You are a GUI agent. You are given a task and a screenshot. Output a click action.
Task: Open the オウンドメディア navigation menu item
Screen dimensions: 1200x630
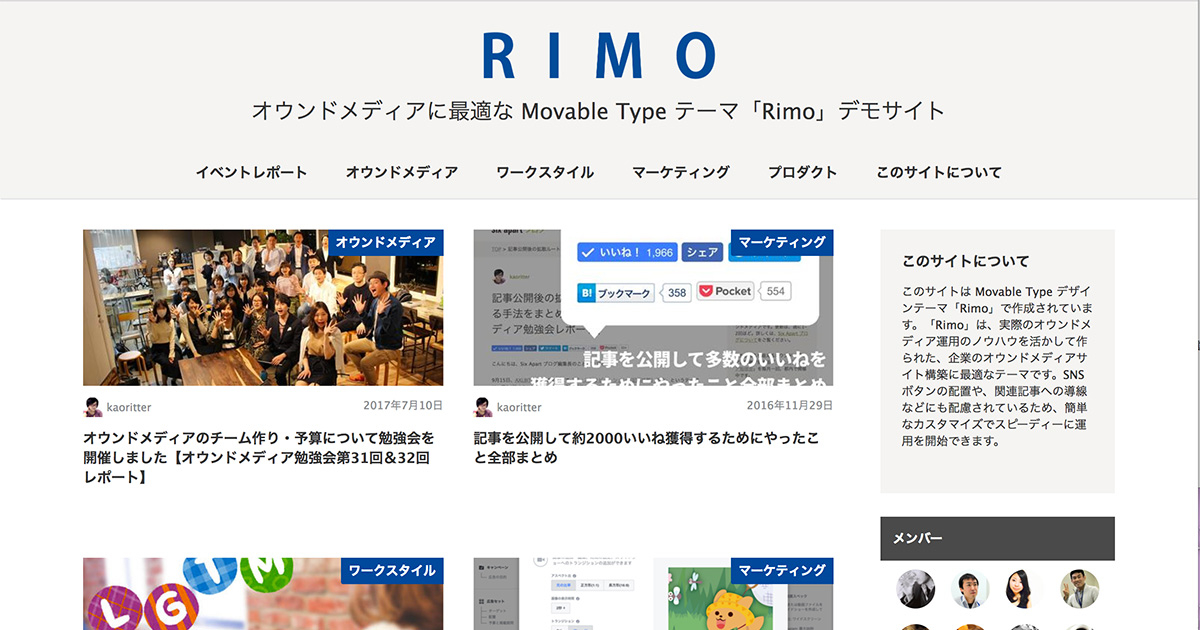(402, 172)
